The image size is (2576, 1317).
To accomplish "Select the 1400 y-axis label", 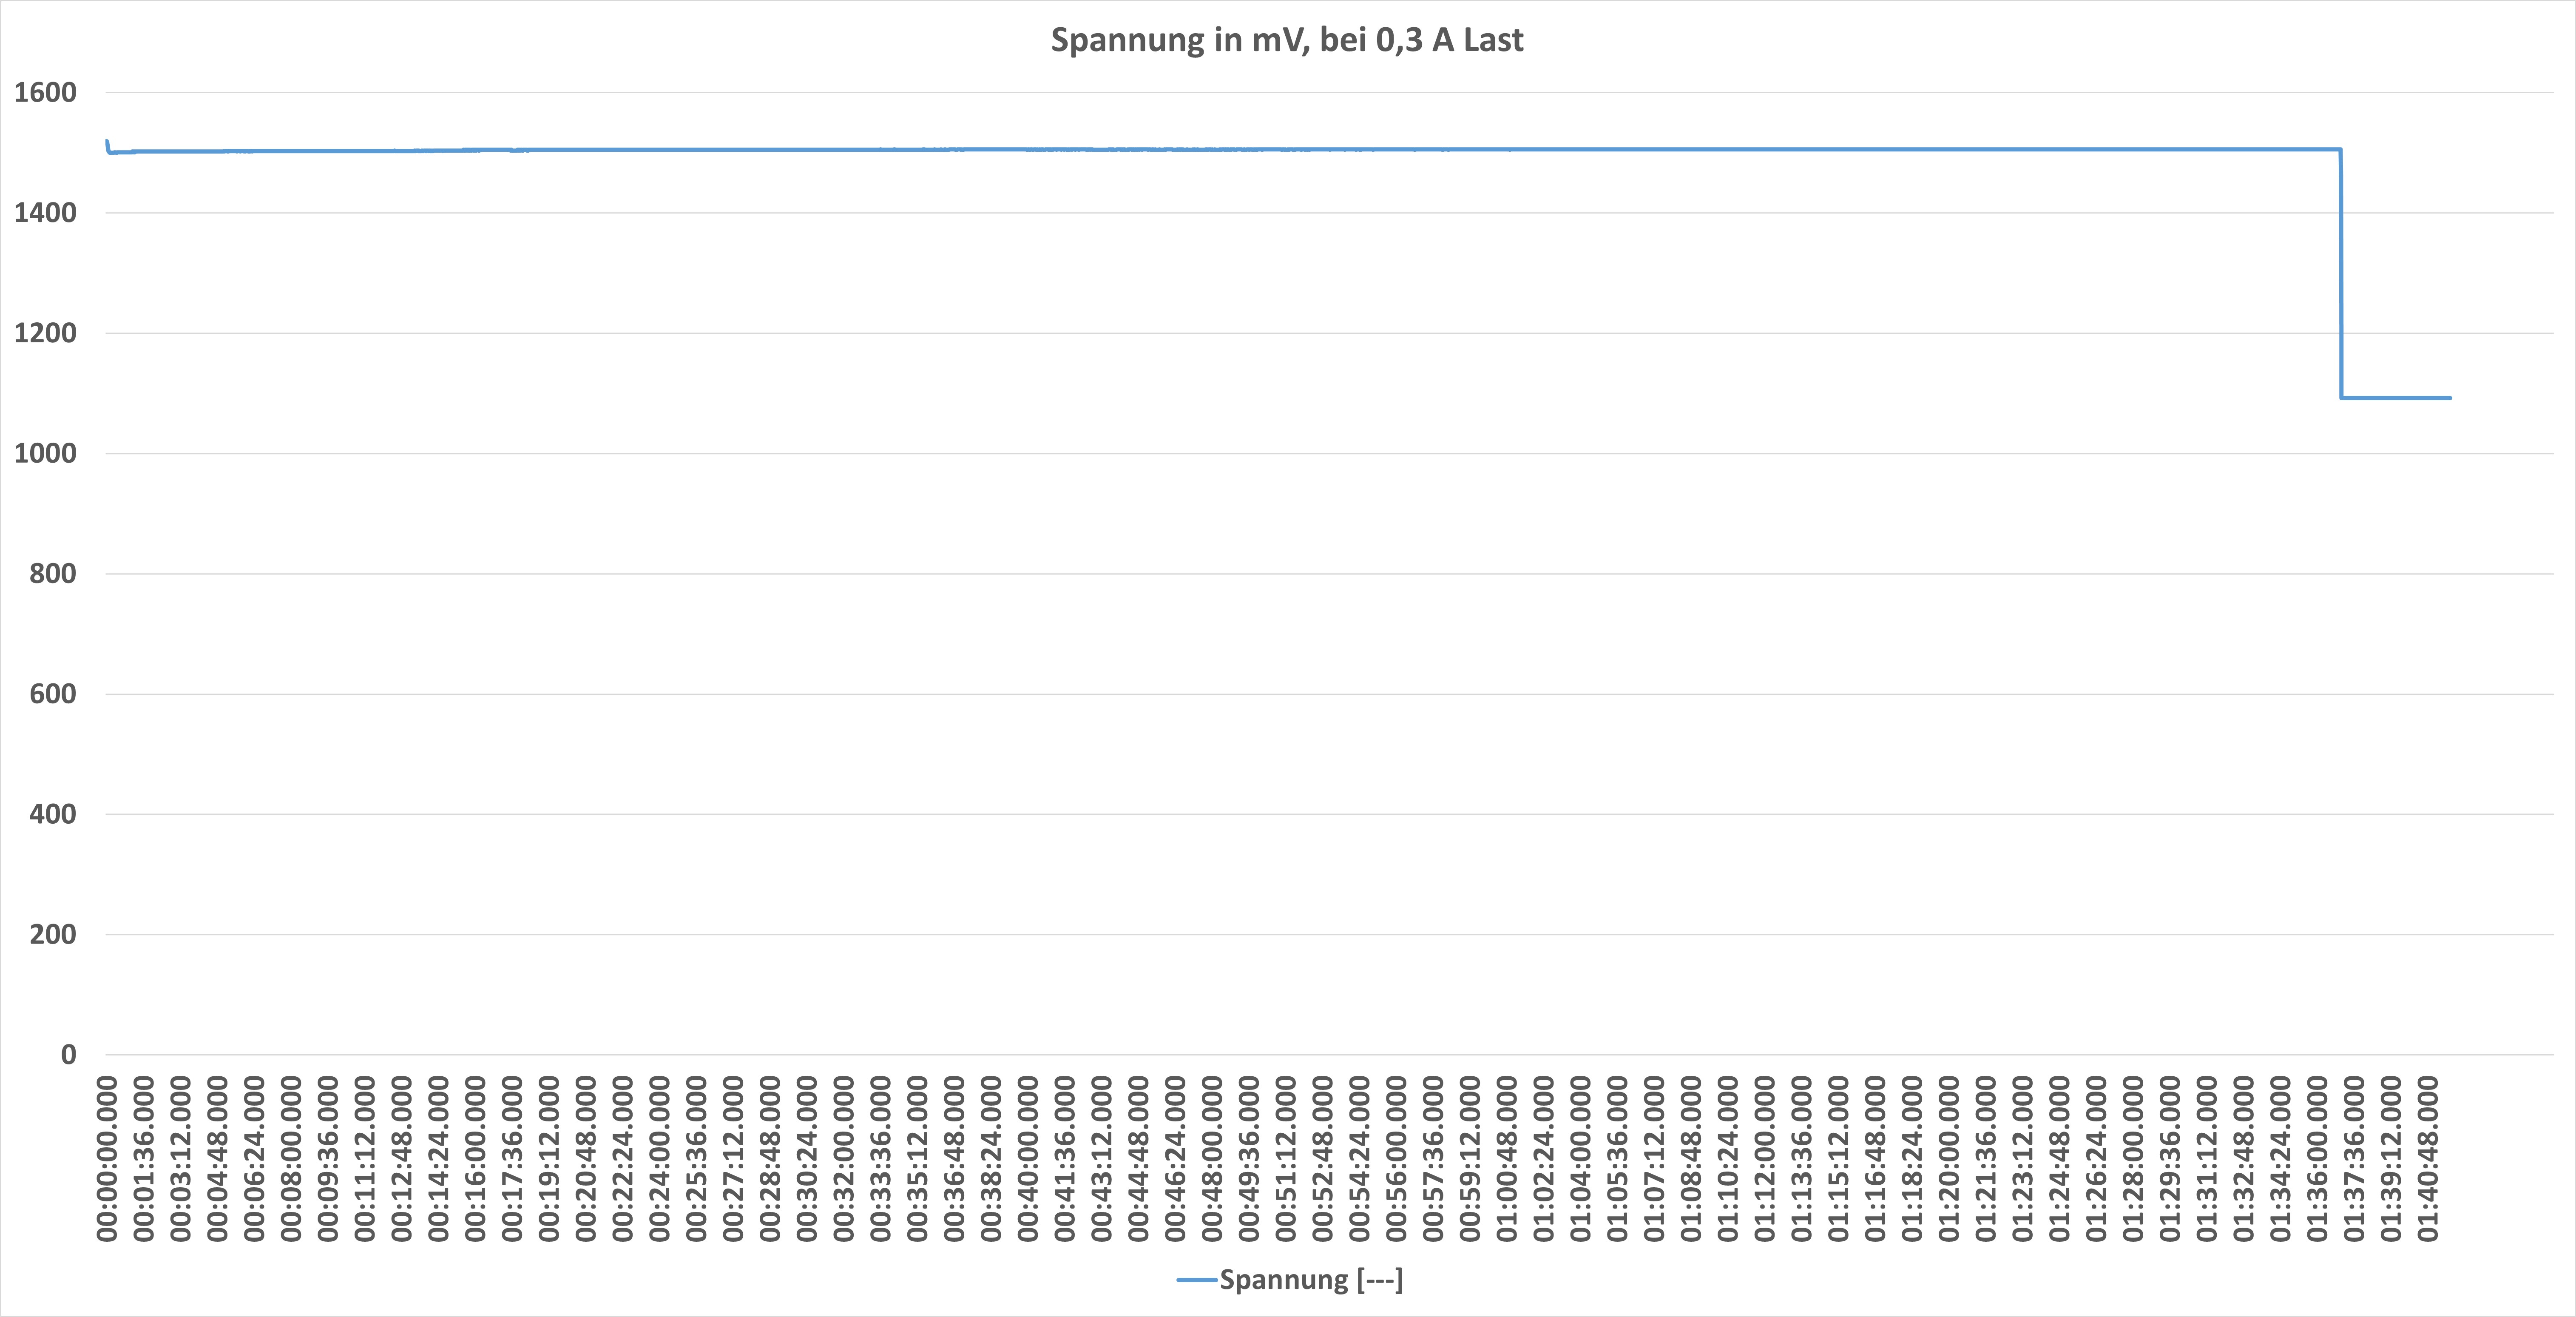I will click(45, 213).
